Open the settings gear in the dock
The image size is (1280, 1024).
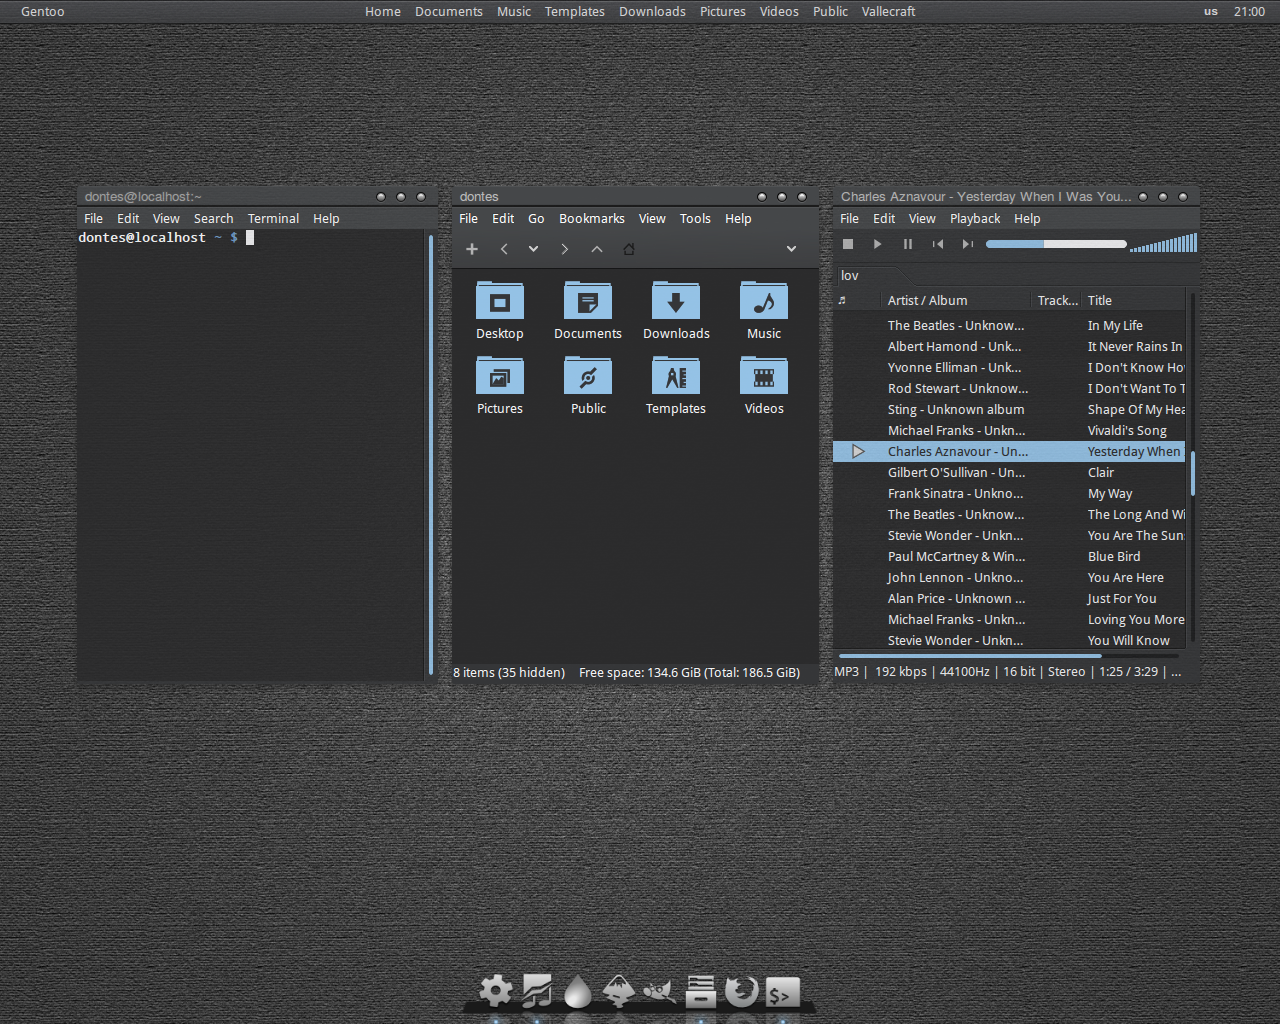tap(495, 991)
